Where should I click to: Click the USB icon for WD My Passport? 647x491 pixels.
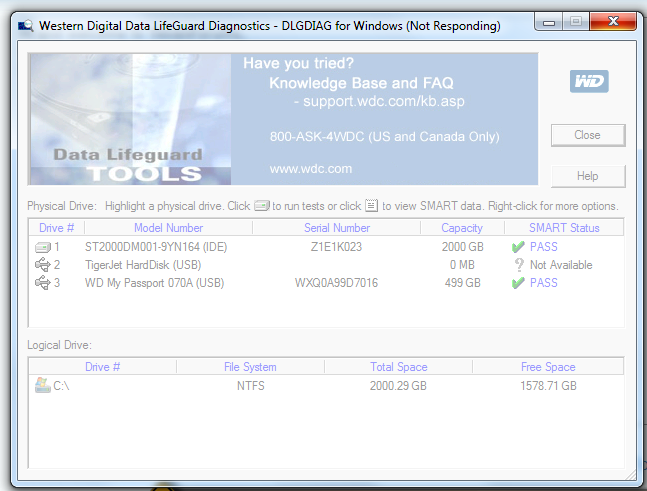[x=43, y=283]
